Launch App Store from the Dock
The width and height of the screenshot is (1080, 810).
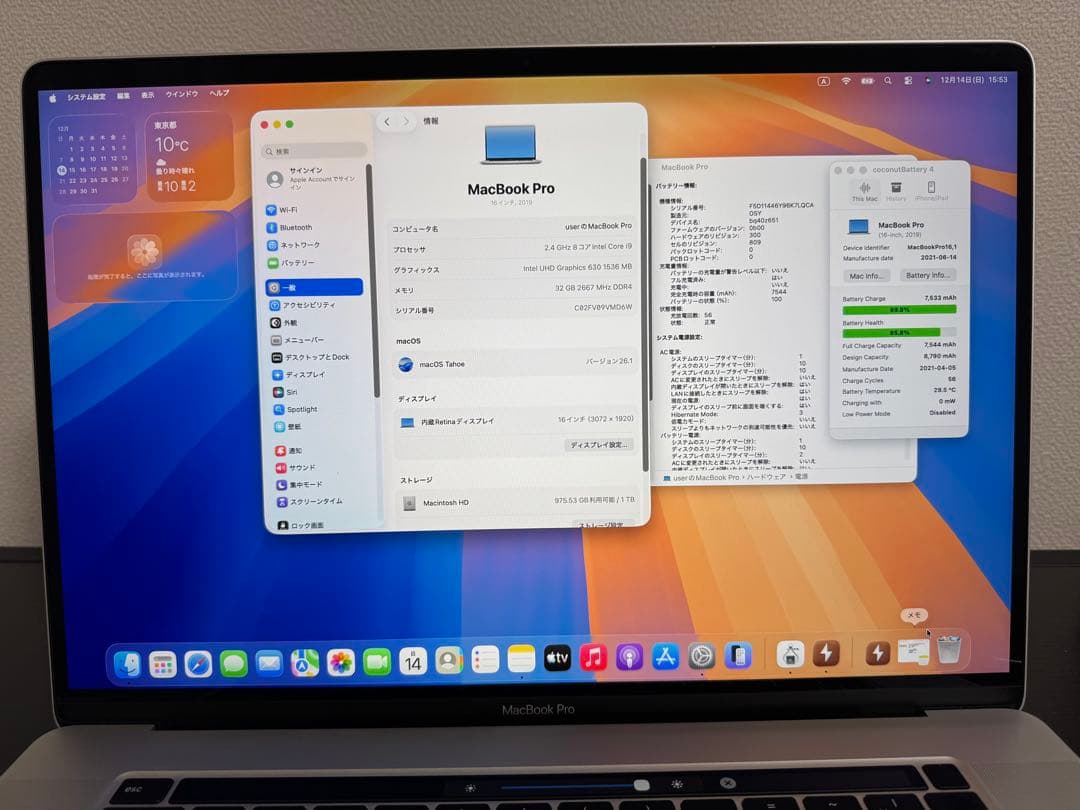665,658
